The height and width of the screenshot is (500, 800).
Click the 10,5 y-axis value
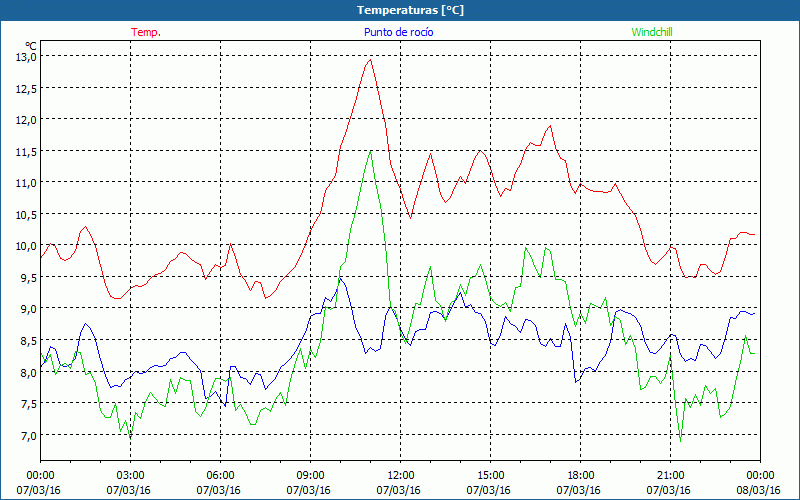coord(28,214)
